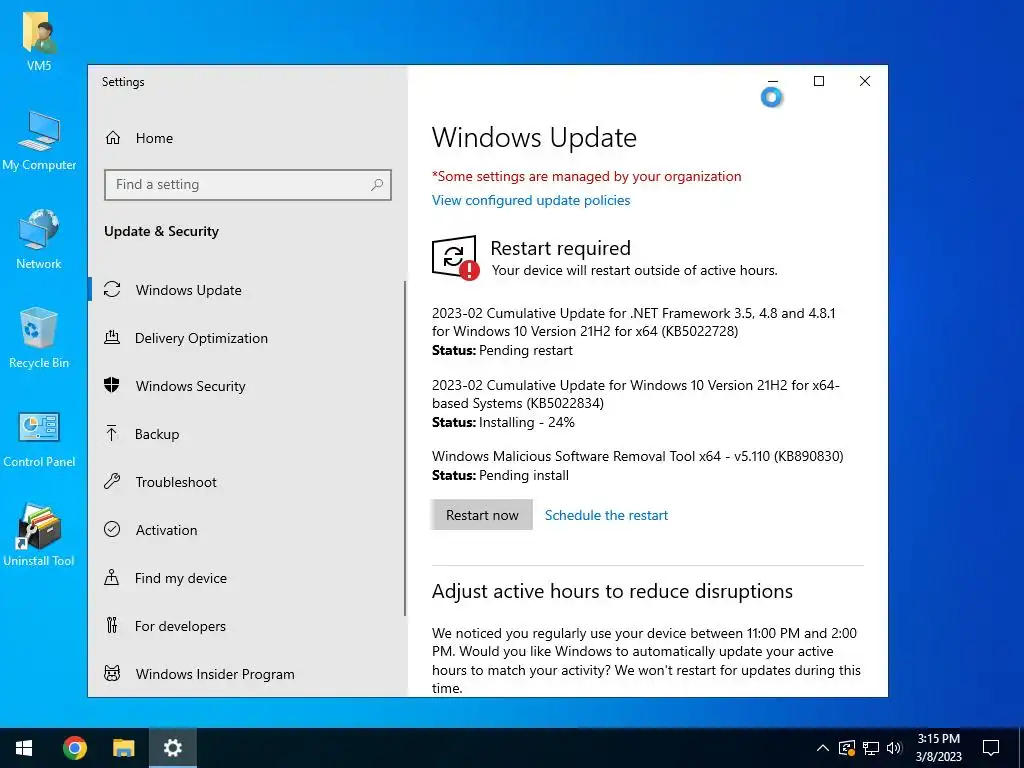1024x768 pixels.
Task: Click the network icon in system tray
Action: click(x=871, y=748)
